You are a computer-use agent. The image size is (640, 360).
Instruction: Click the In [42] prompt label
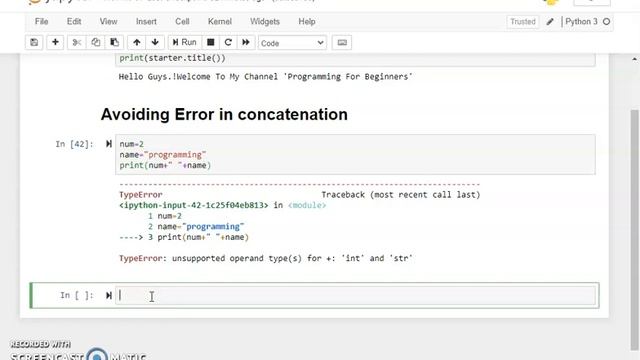pos(74,144)
